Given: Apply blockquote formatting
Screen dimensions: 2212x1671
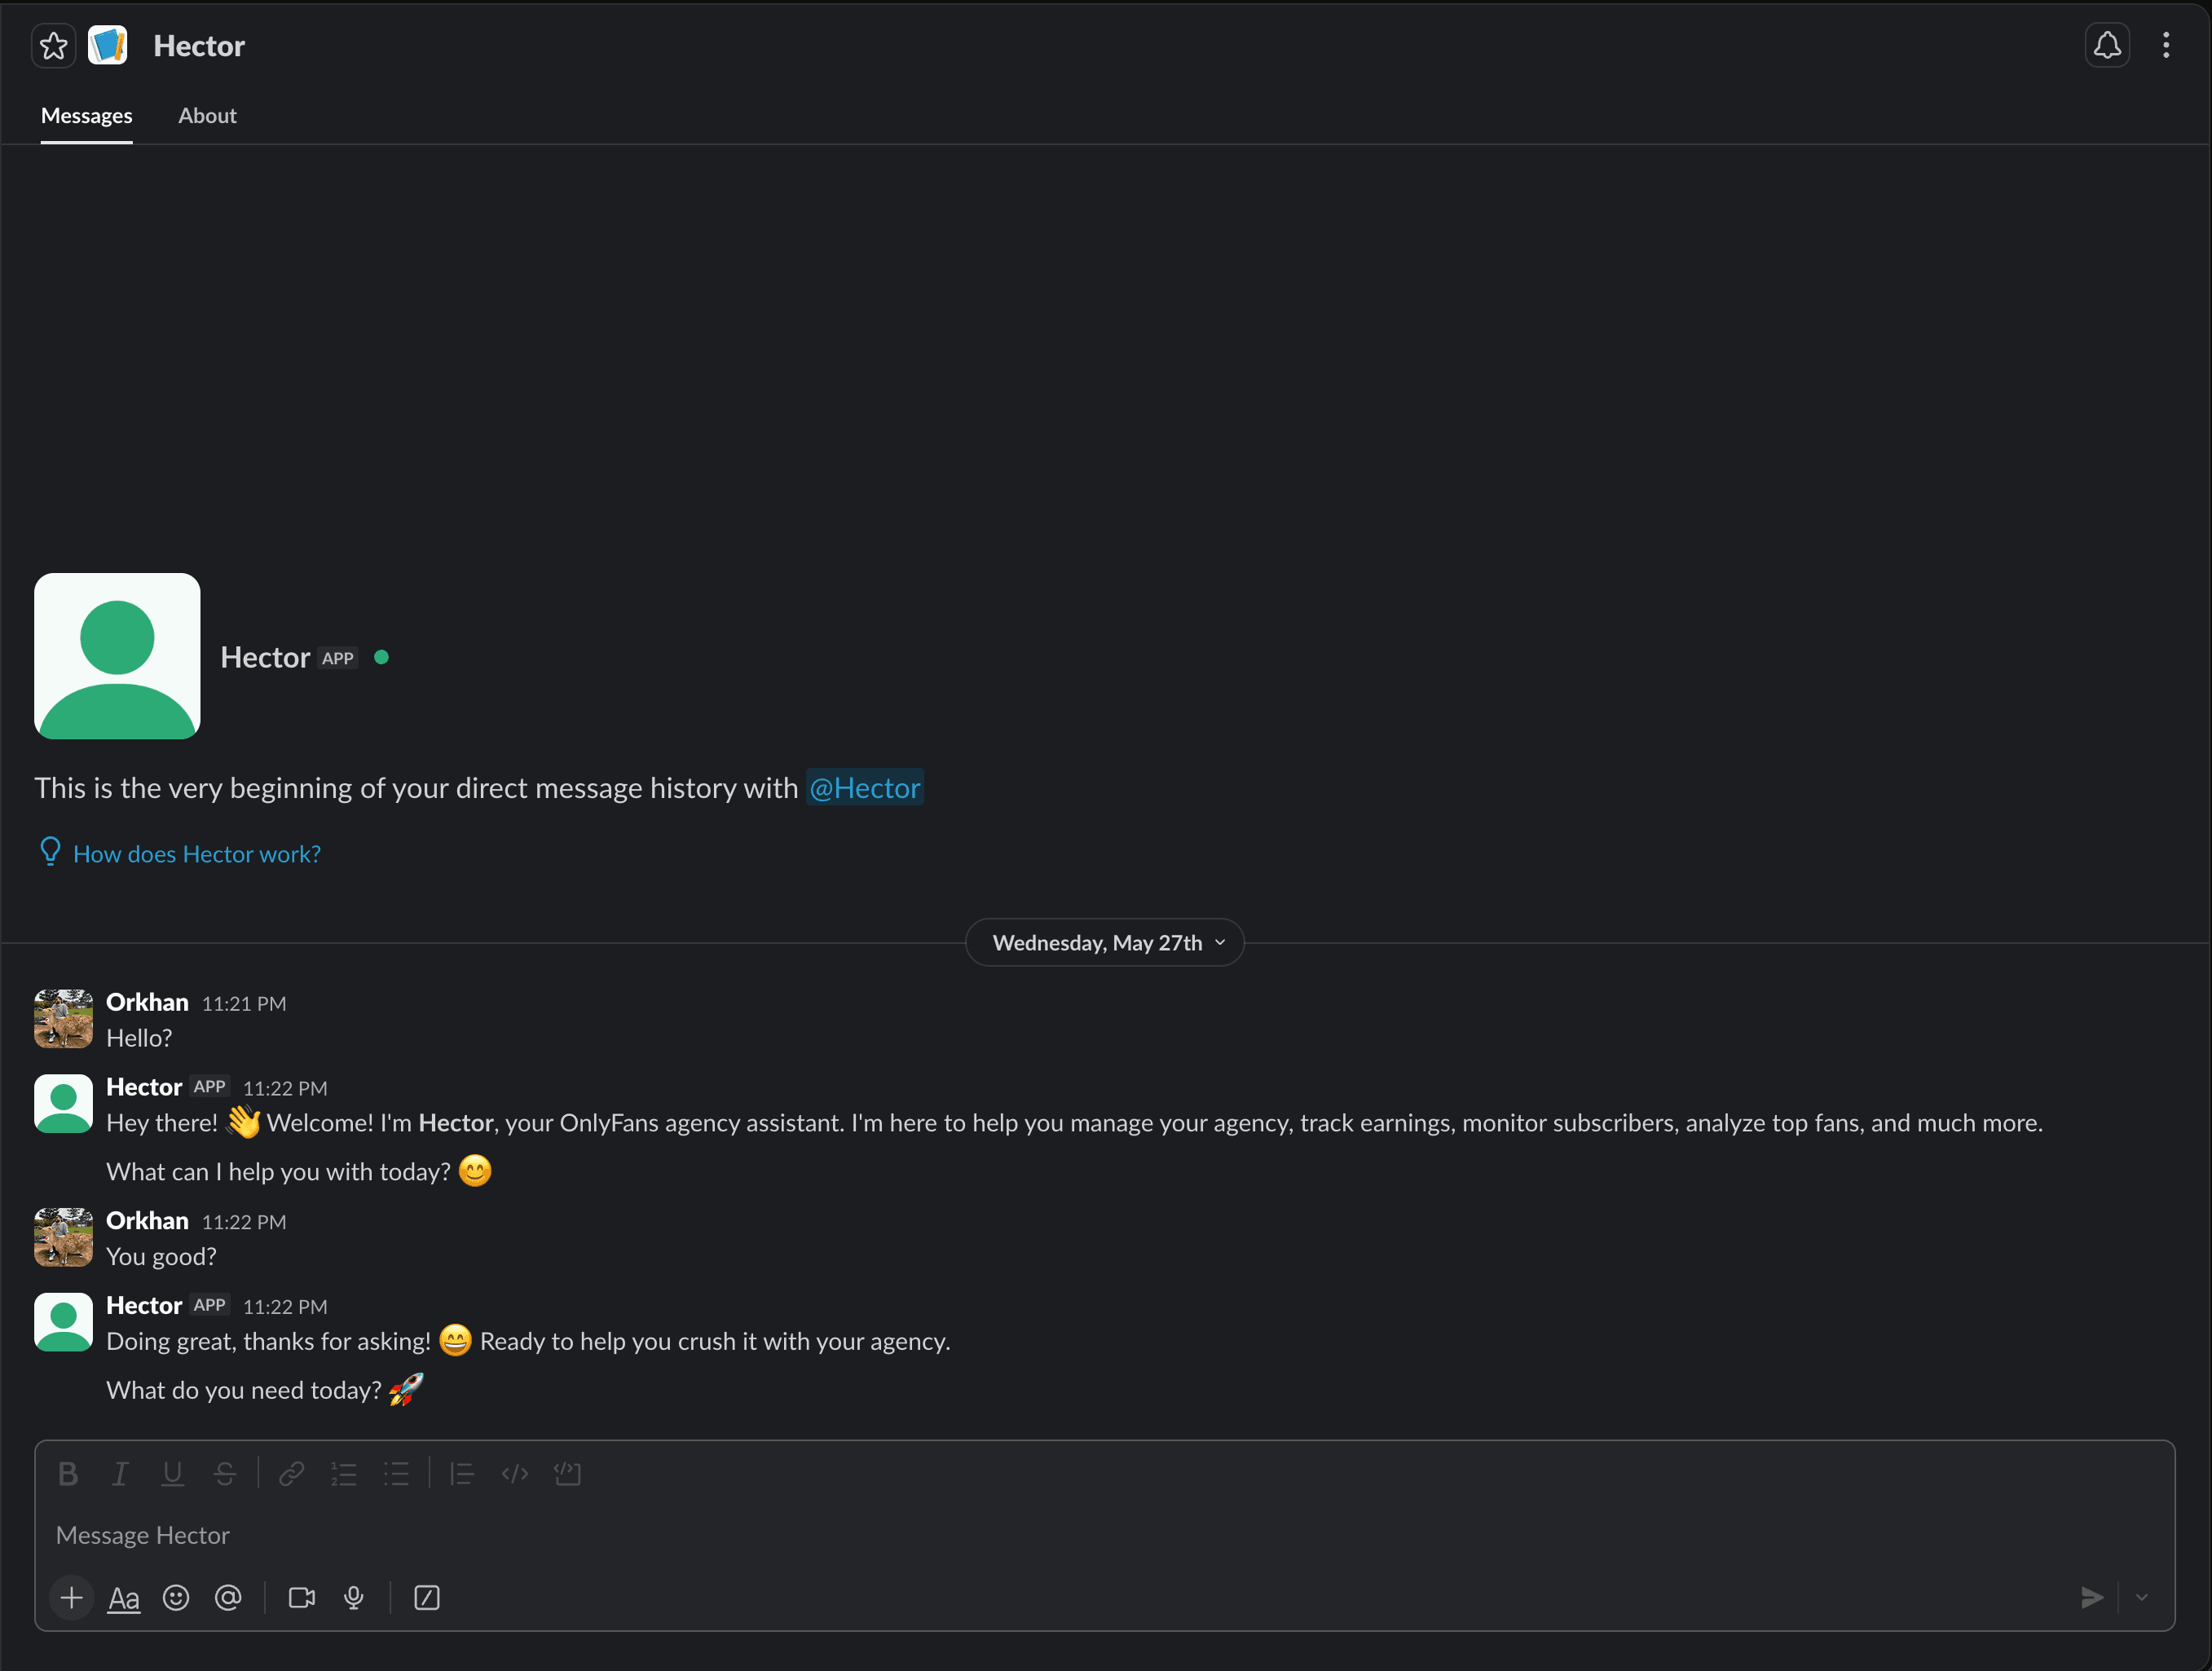Looking at the screenshot, I should click(462, 1474).
